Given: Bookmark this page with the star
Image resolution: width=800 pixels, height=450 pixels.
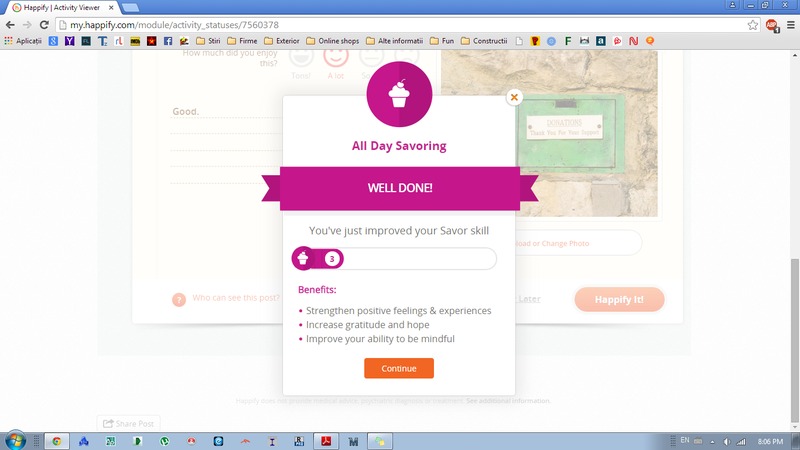Looking at the screenshot, I should pos(753,24).
